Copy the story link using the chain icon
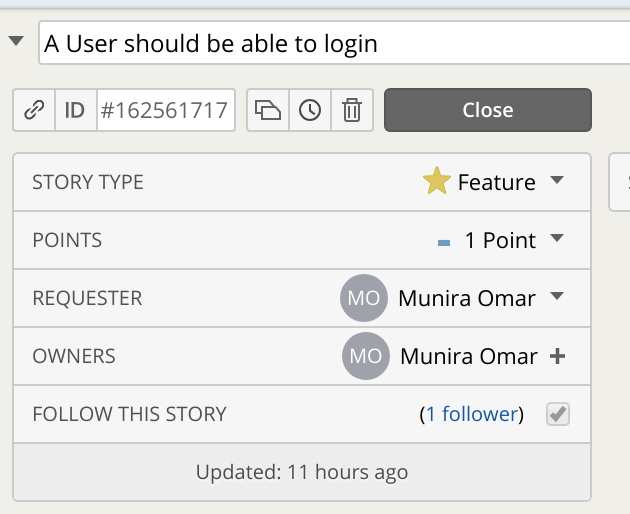The width and height of the screenshot is (630, 514). (34, 111)
